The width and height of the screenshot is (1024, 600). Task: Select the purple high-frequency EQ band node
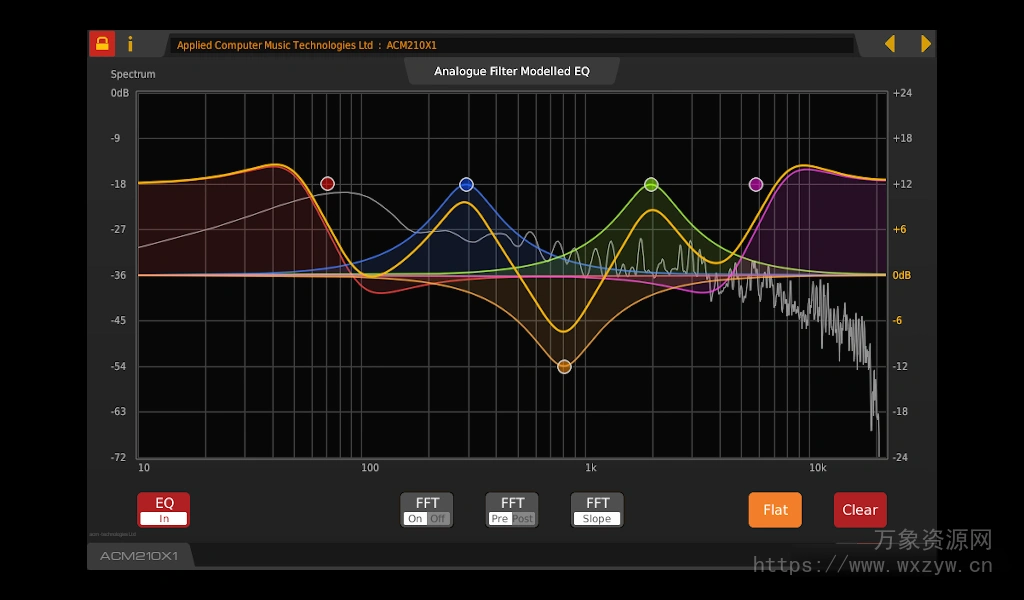point(756,183)
